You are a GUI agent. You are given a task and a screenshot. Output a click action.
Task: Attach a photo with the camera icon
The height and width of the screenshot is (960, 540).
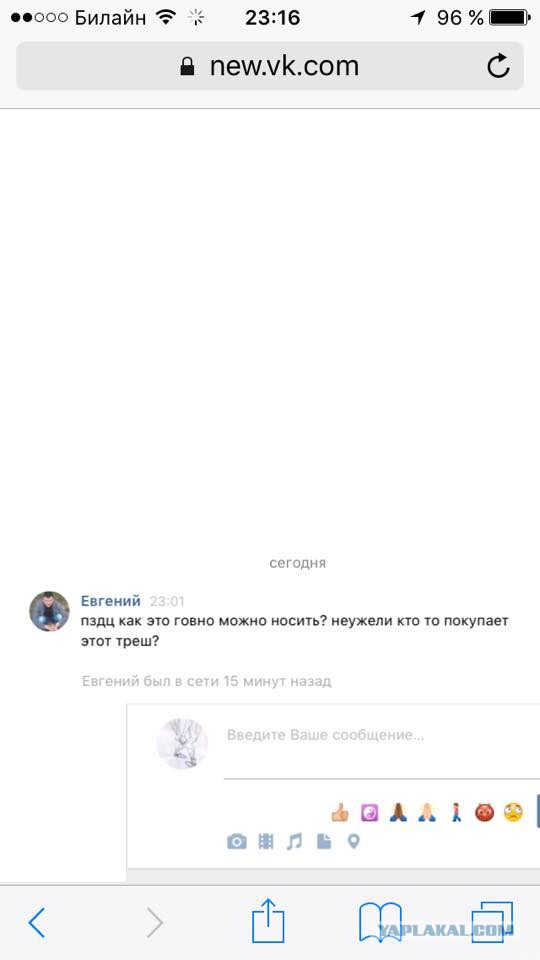click(236, 842)
